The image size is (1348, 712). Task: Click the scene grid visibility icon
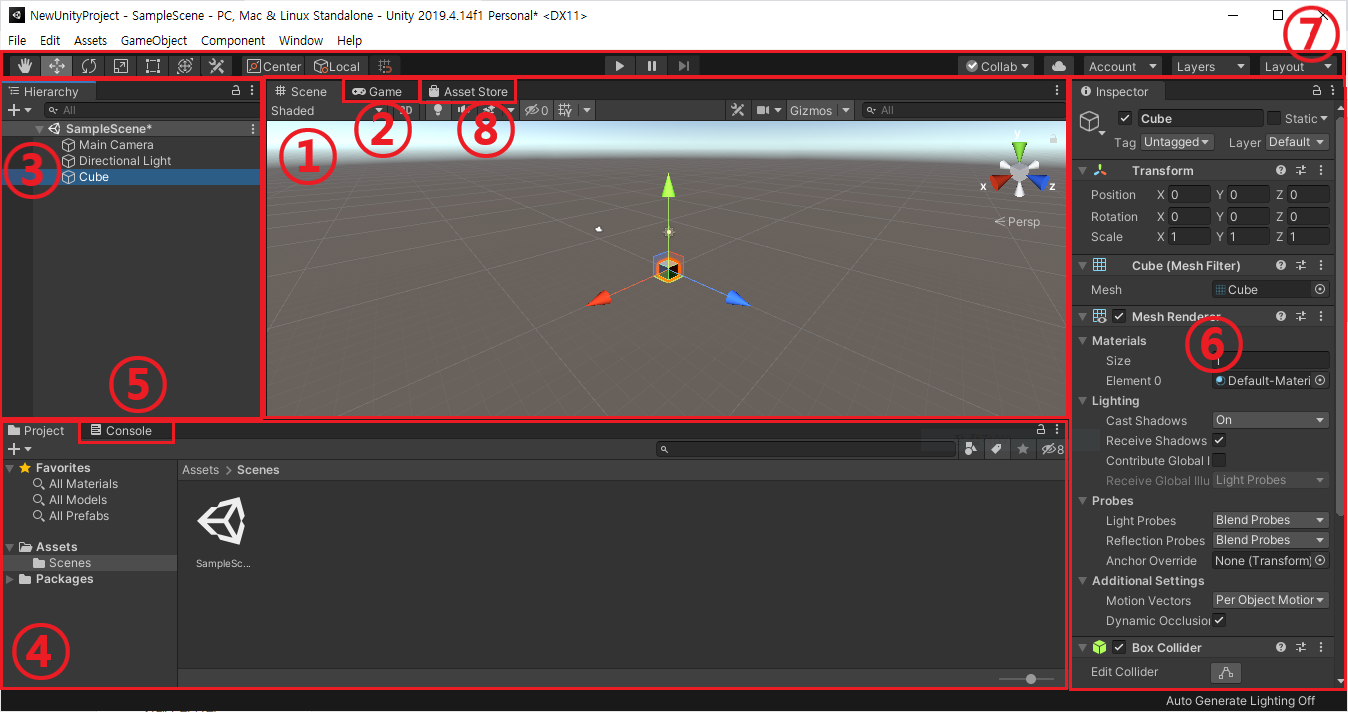click(x=565, y=110)
